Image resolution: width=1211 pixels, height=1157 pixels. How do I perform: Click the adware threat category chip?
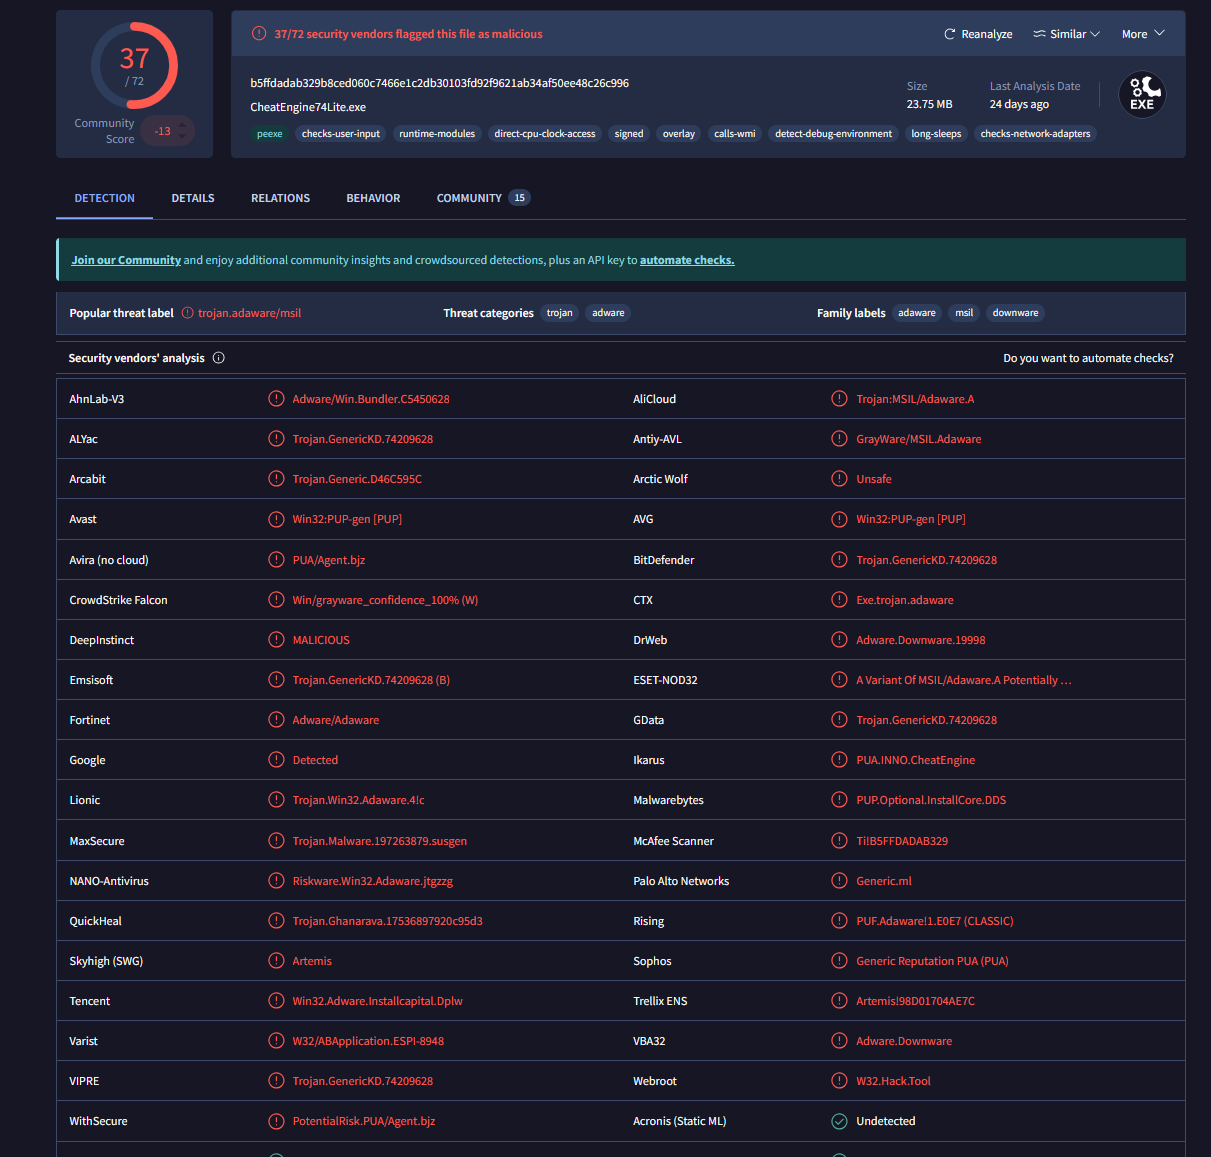coord(608,313)
